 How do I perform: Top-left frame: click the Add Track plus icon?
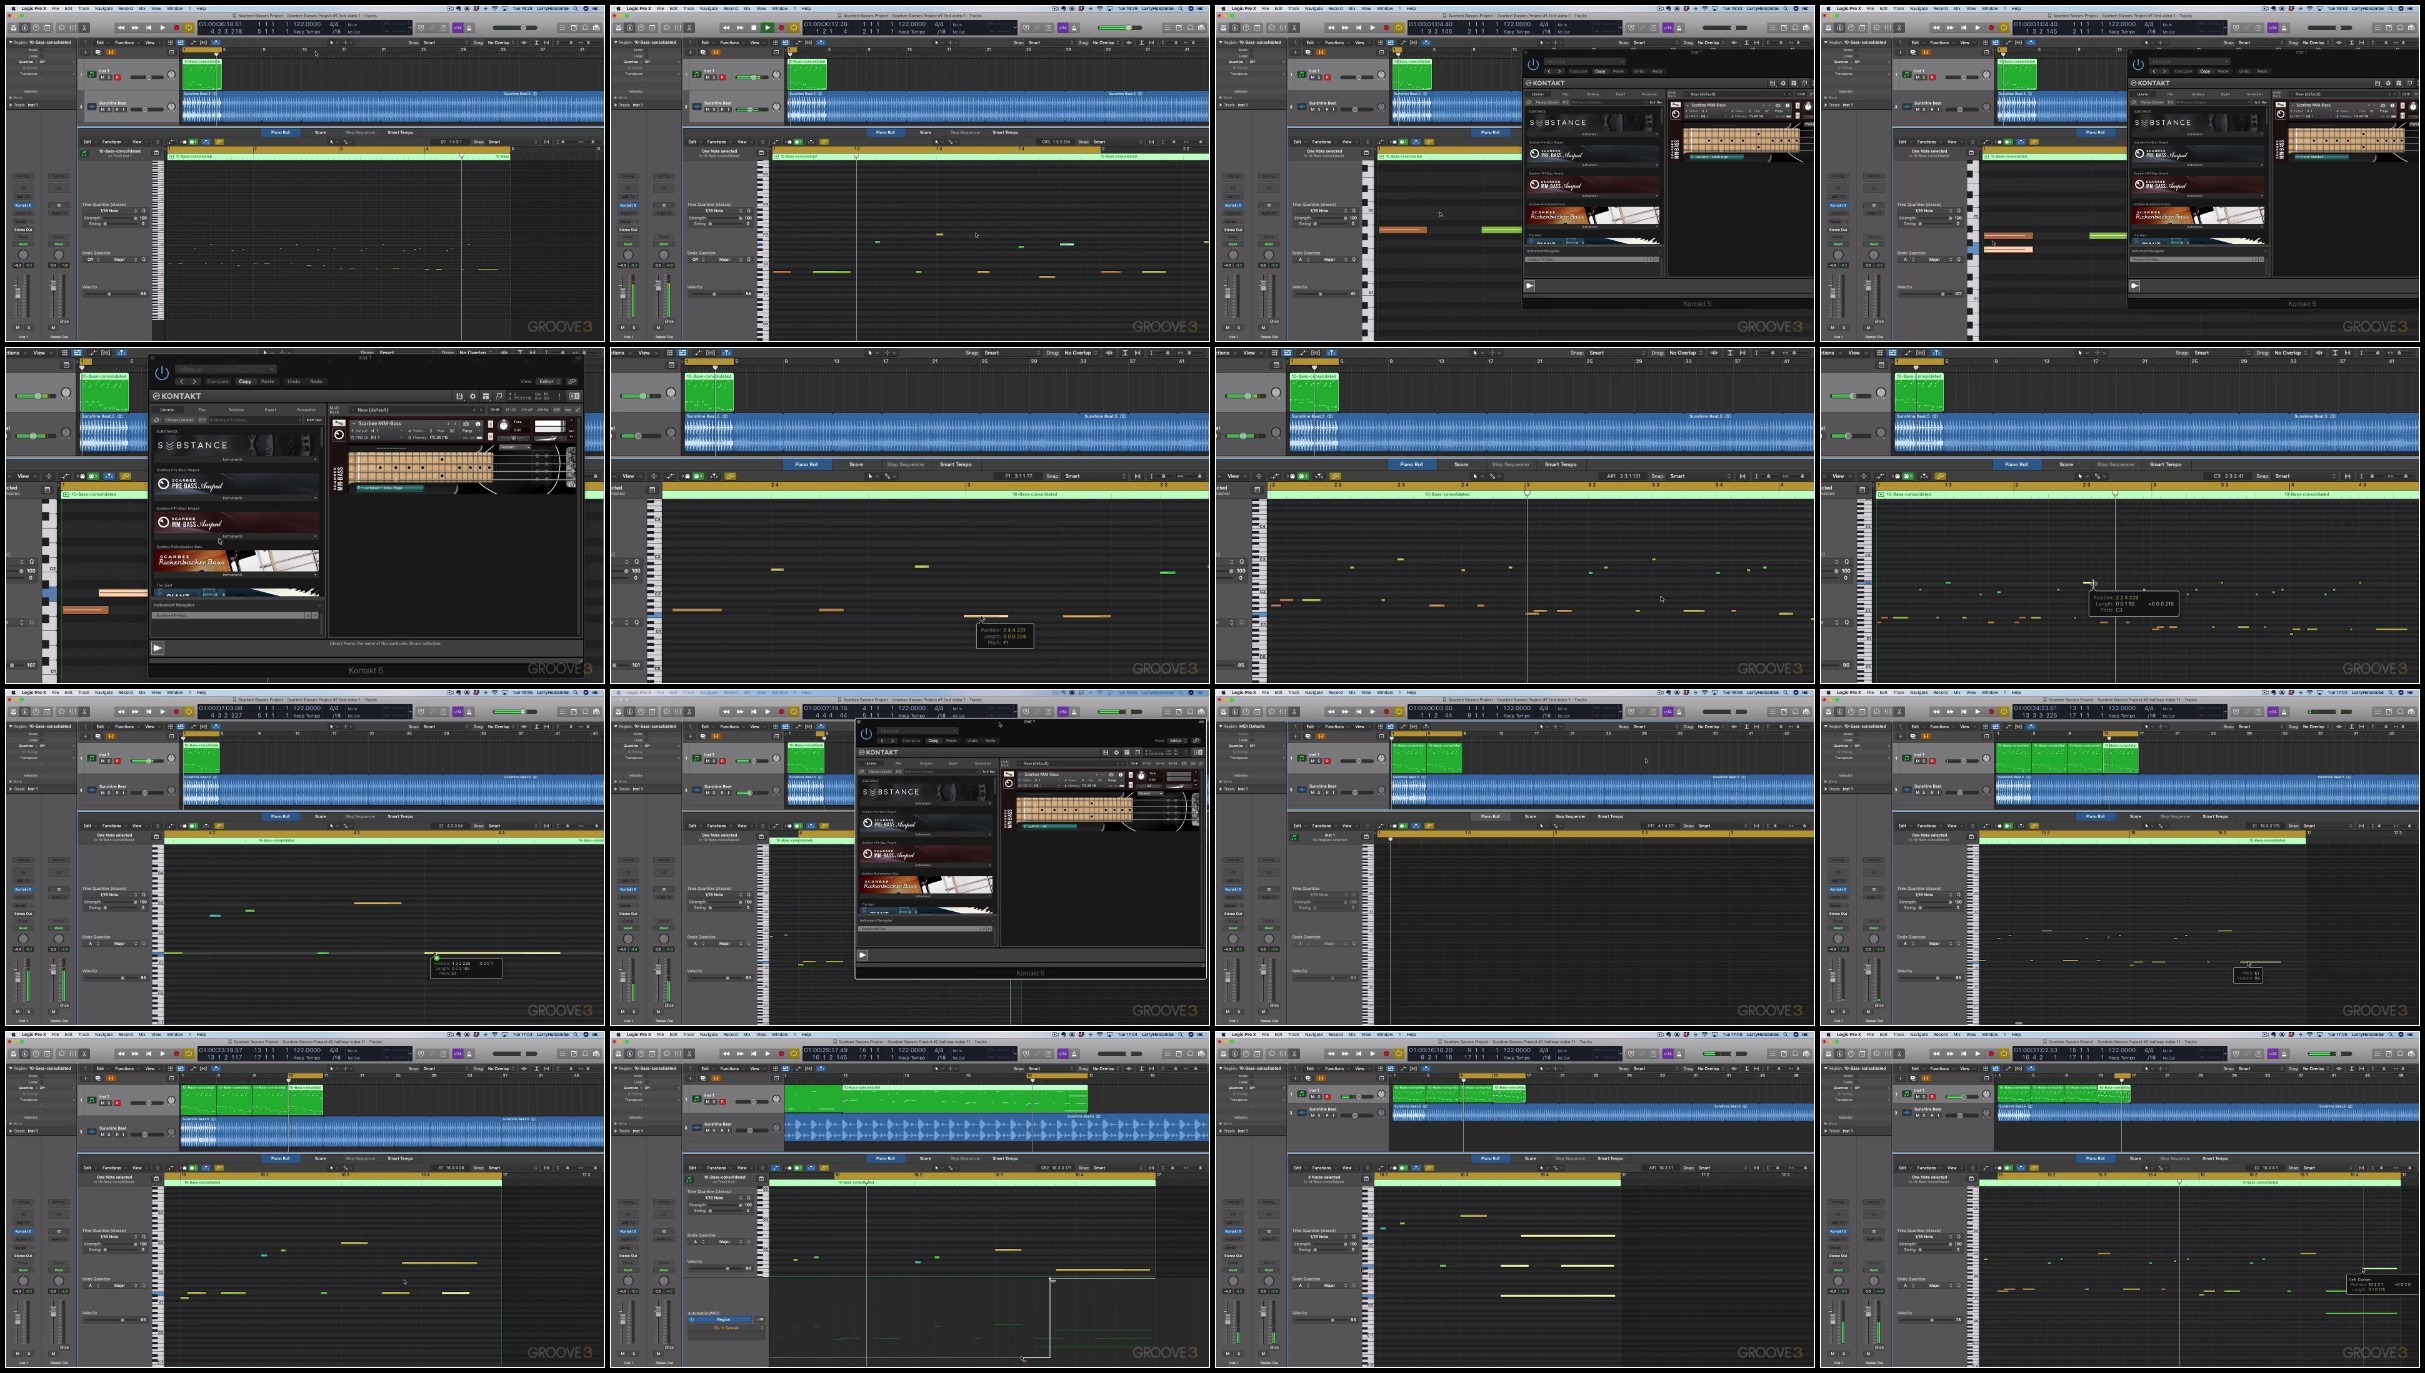[x=85, y=52]
